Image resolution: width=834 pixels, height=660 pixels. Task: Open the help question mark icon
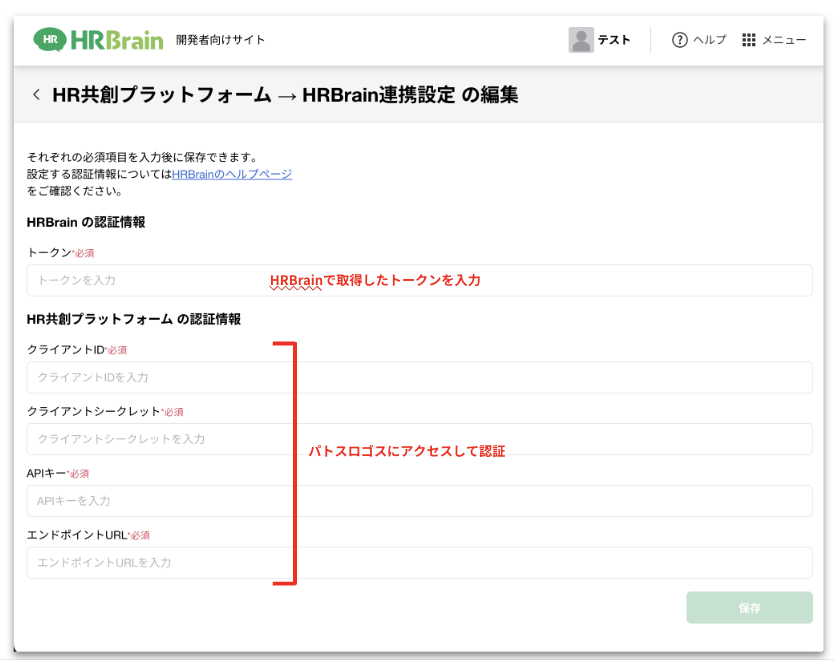click(x=679, y=40)
